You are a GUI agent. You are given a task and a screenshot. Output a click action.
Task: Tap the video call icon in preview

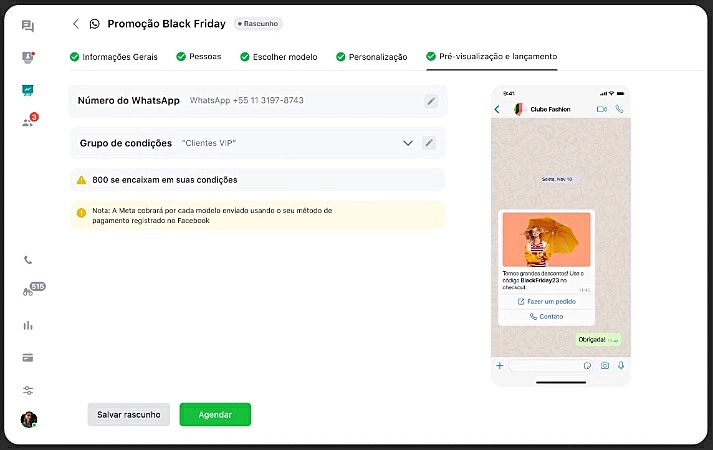(x=602, y=109)
